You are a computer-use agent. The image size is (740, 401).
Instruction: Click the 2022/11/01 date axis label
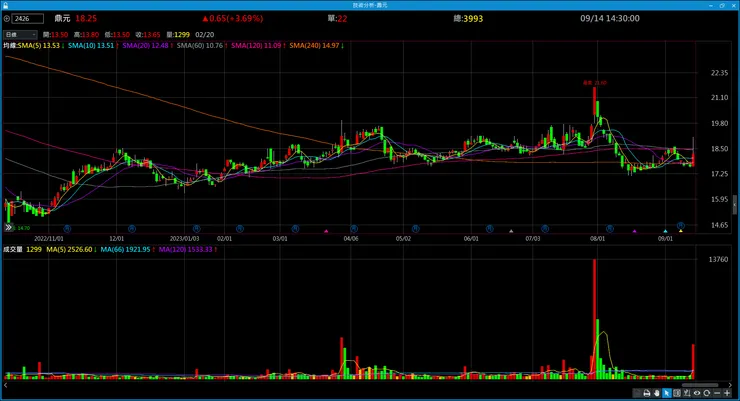[x=49, y=239]
